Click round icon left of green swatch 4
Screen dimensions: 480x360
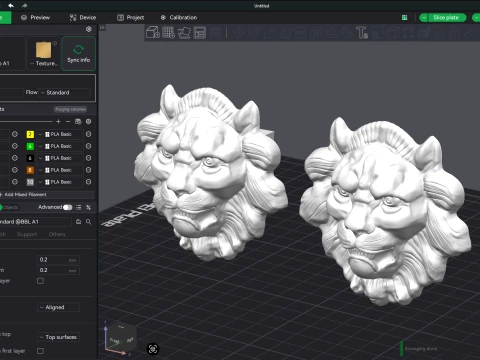[x=15, y=146]
